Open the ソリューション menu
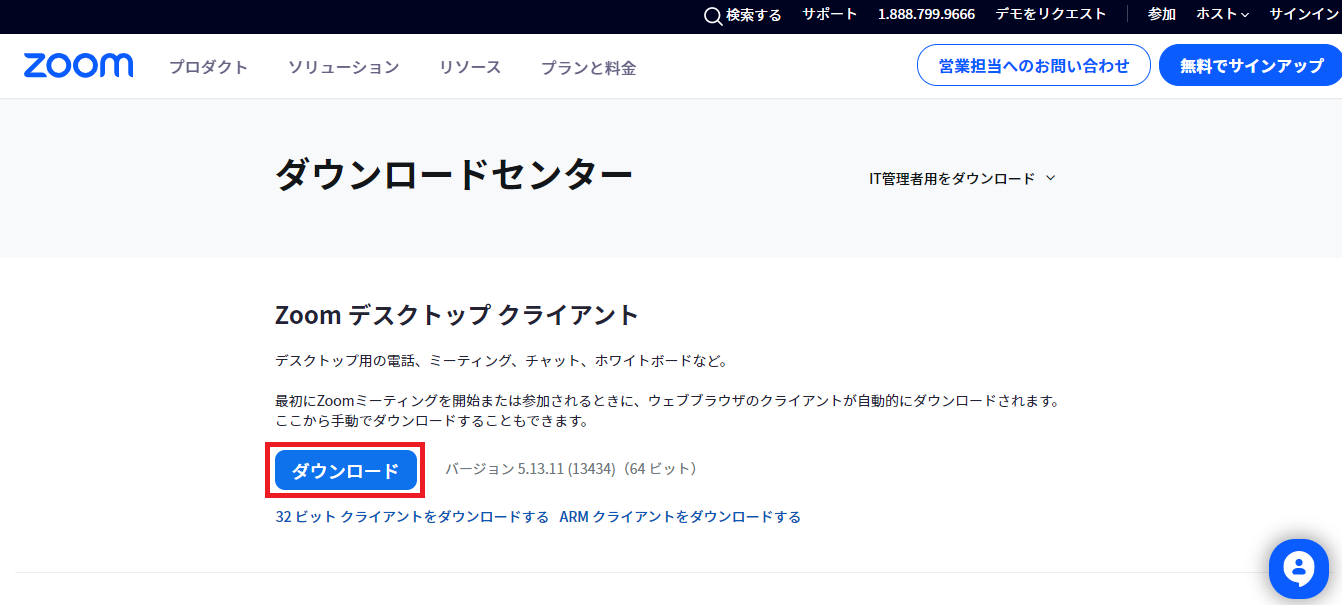This screenshot has width=1342, height=605. (343, 67)
